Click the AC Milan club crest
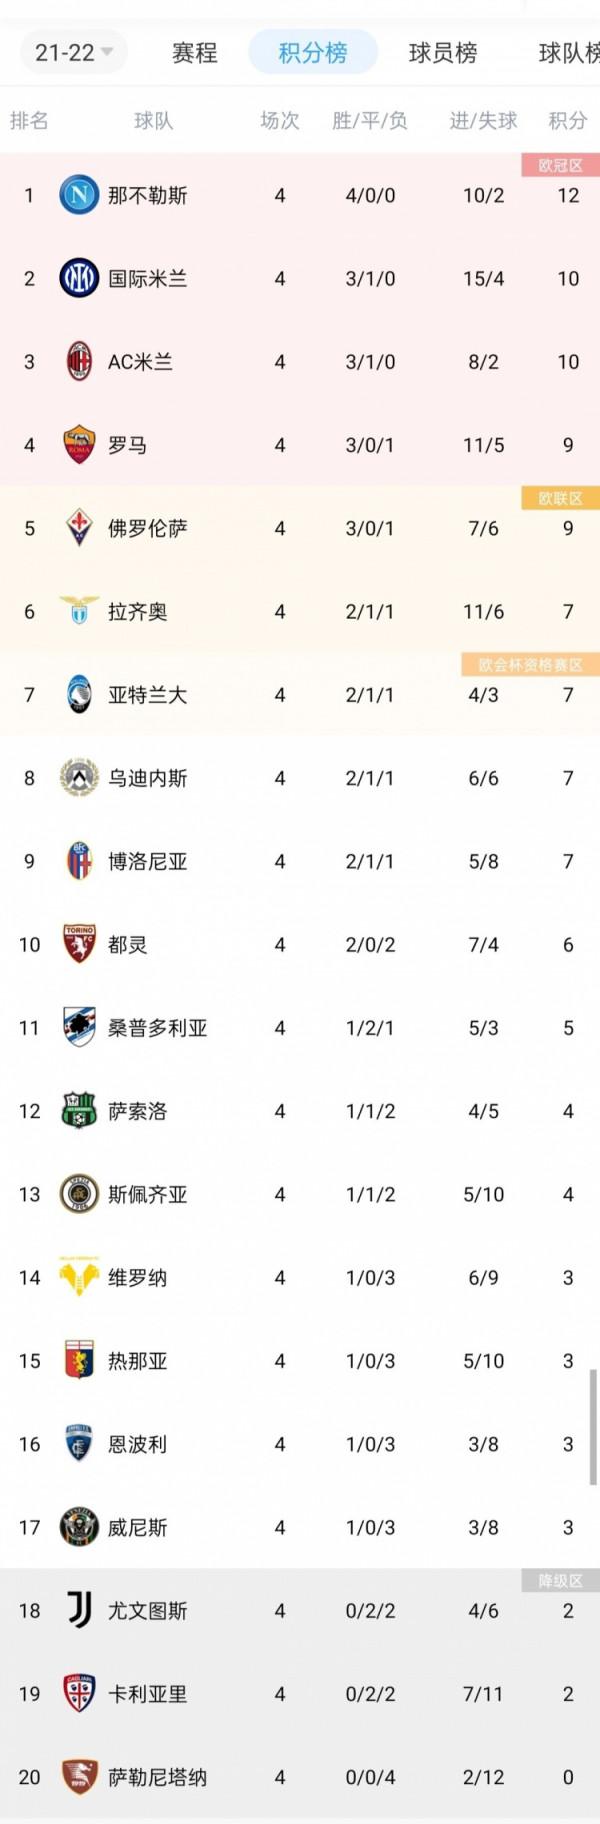This screenshot has height=1824, width=600. point(77,362)
